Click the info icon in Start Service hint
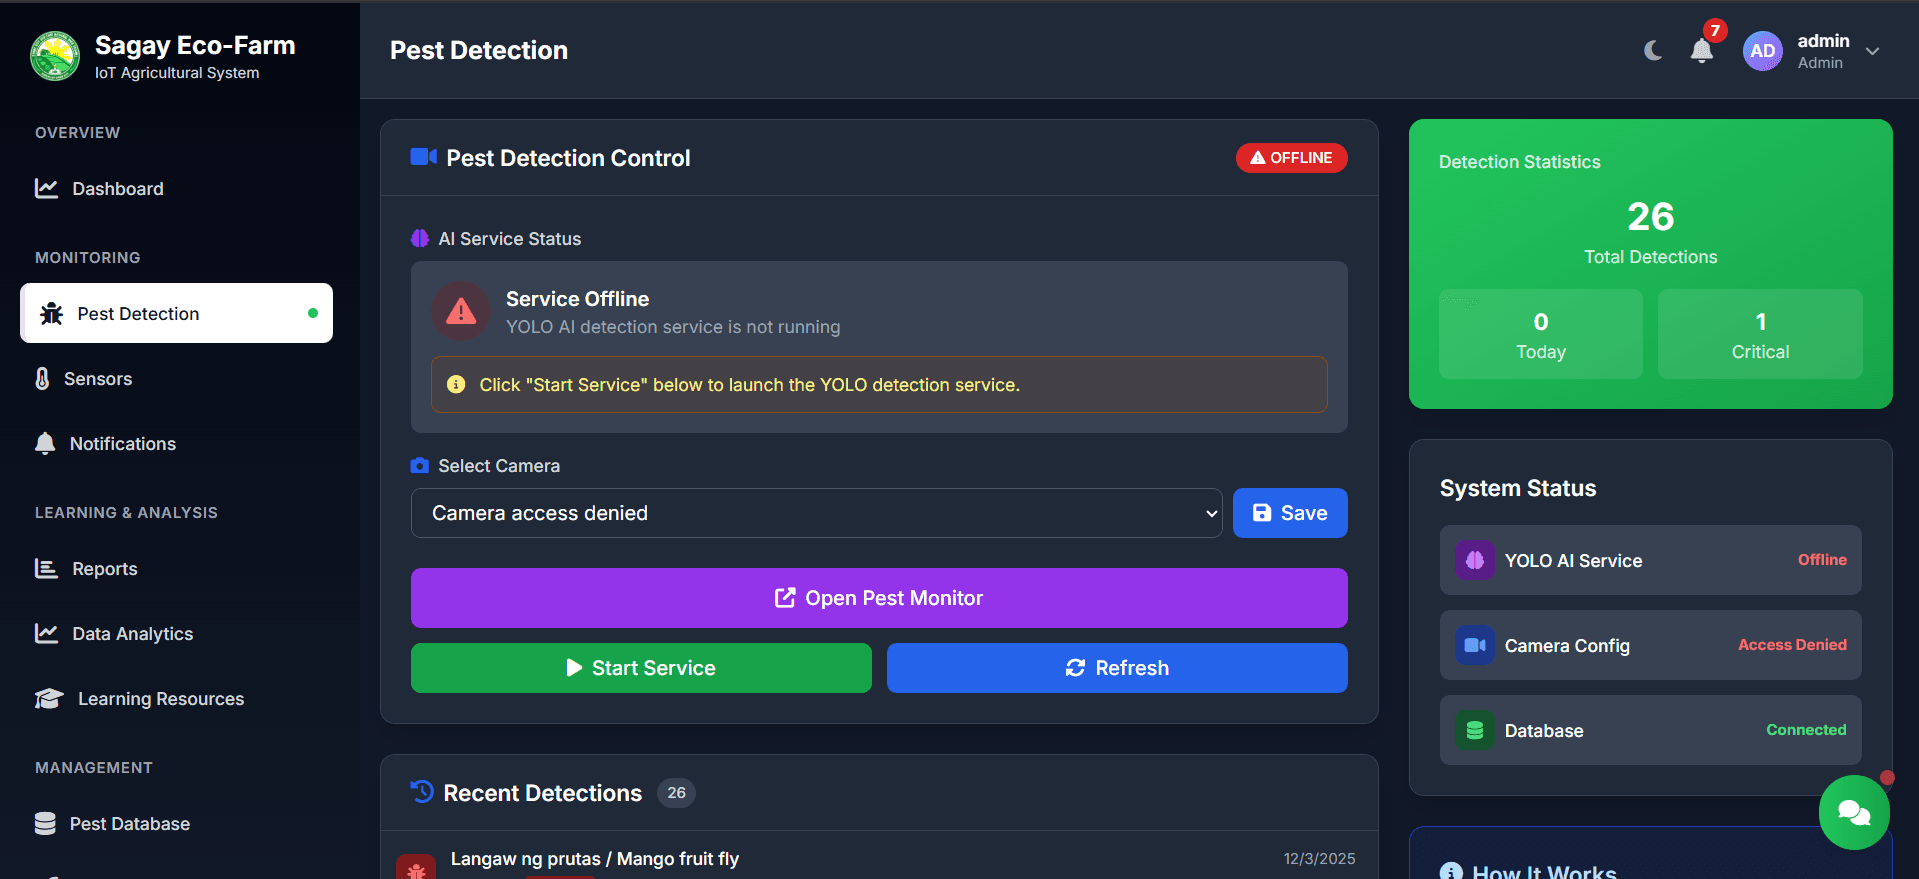Screen dimensions: 1919x879 point(456,384)
